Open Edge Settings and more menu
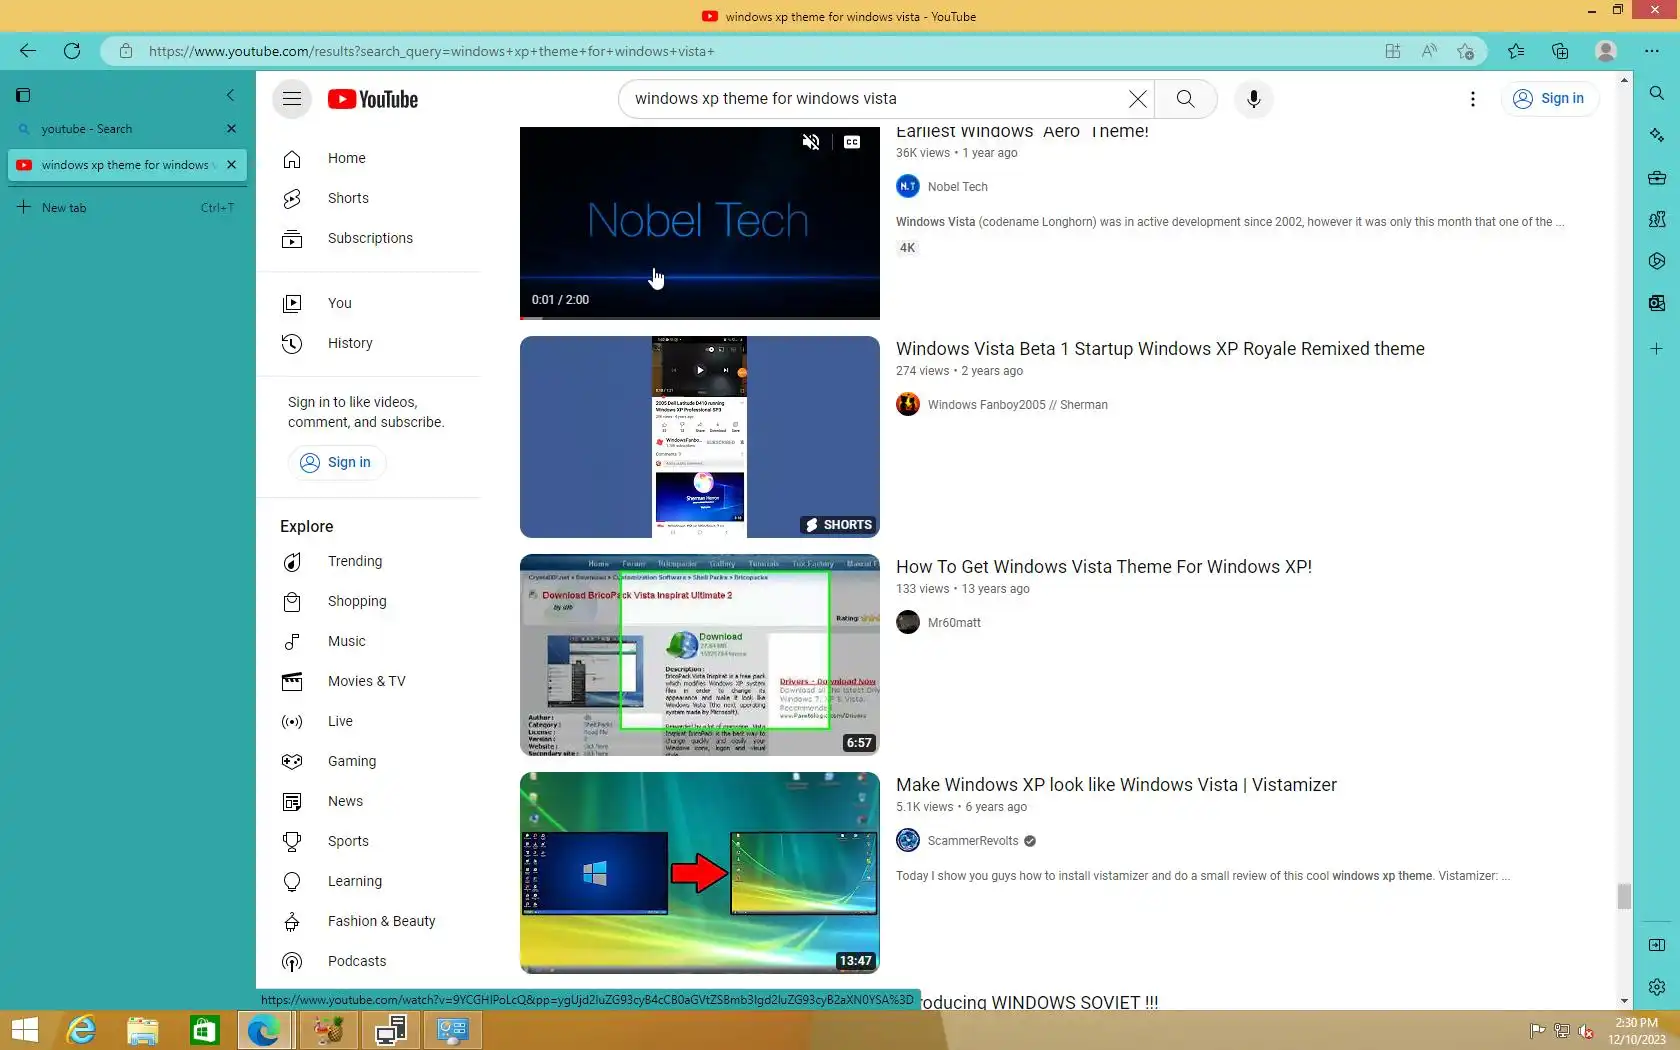Screen dimensions: 1680x1050 (1651, 51)
